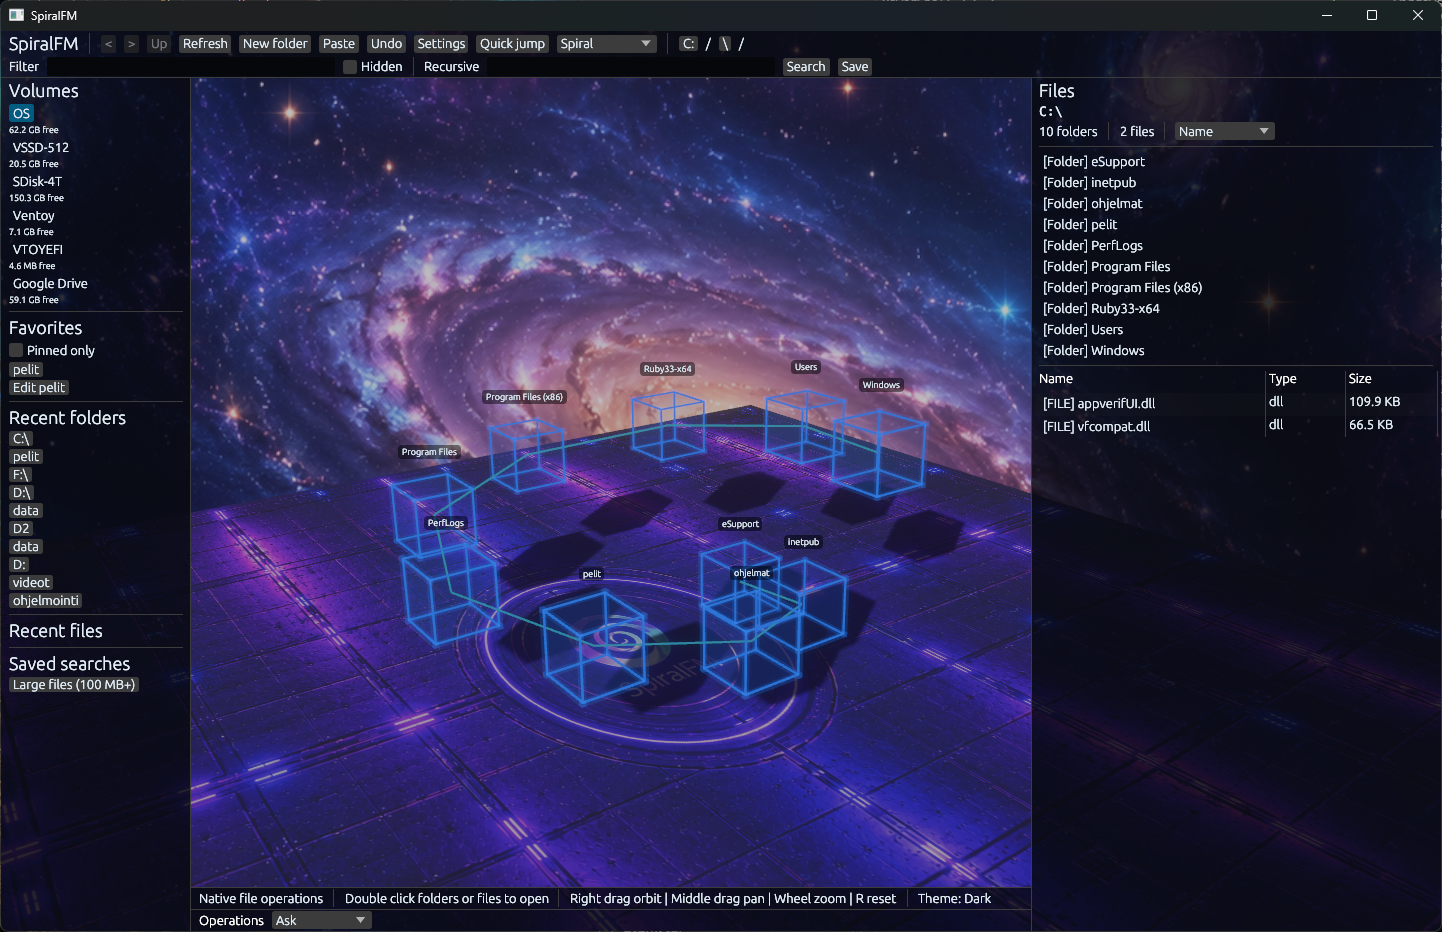Click the Search button

tap(806, 67)
